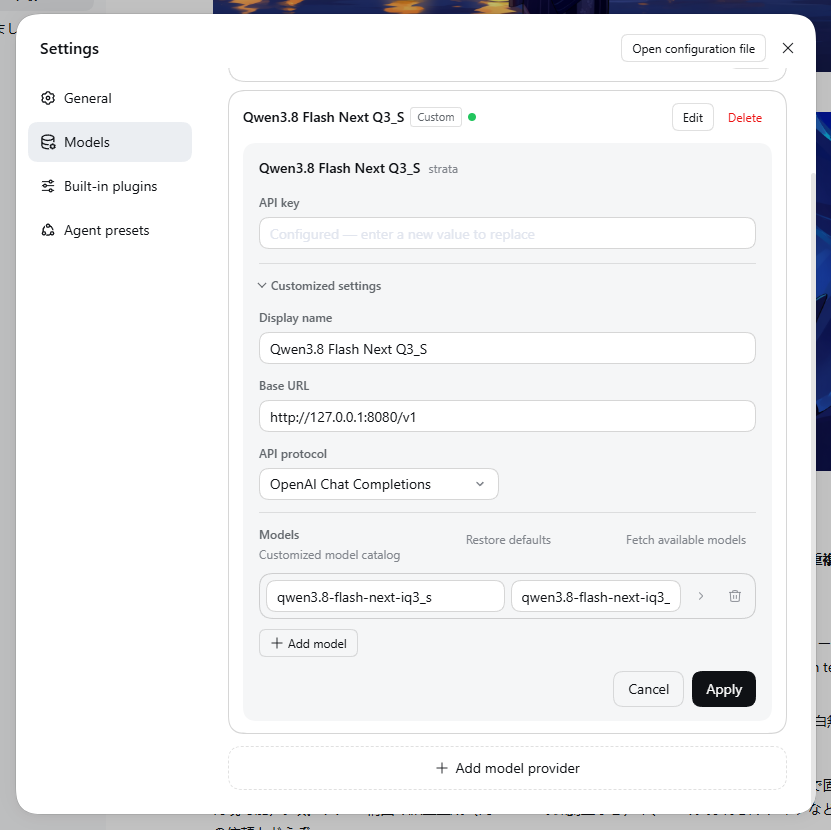The image size is (831, 830).
Task: Click the Built-in plugins sliders icon
Action: tap(48, 186)
